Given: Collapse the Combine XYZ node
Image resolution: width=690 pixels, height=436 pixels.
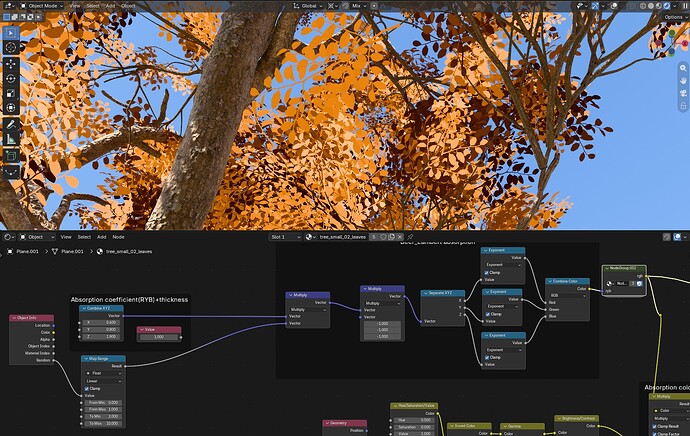Looking at the screenshot, I should click(x=84, y=308).
